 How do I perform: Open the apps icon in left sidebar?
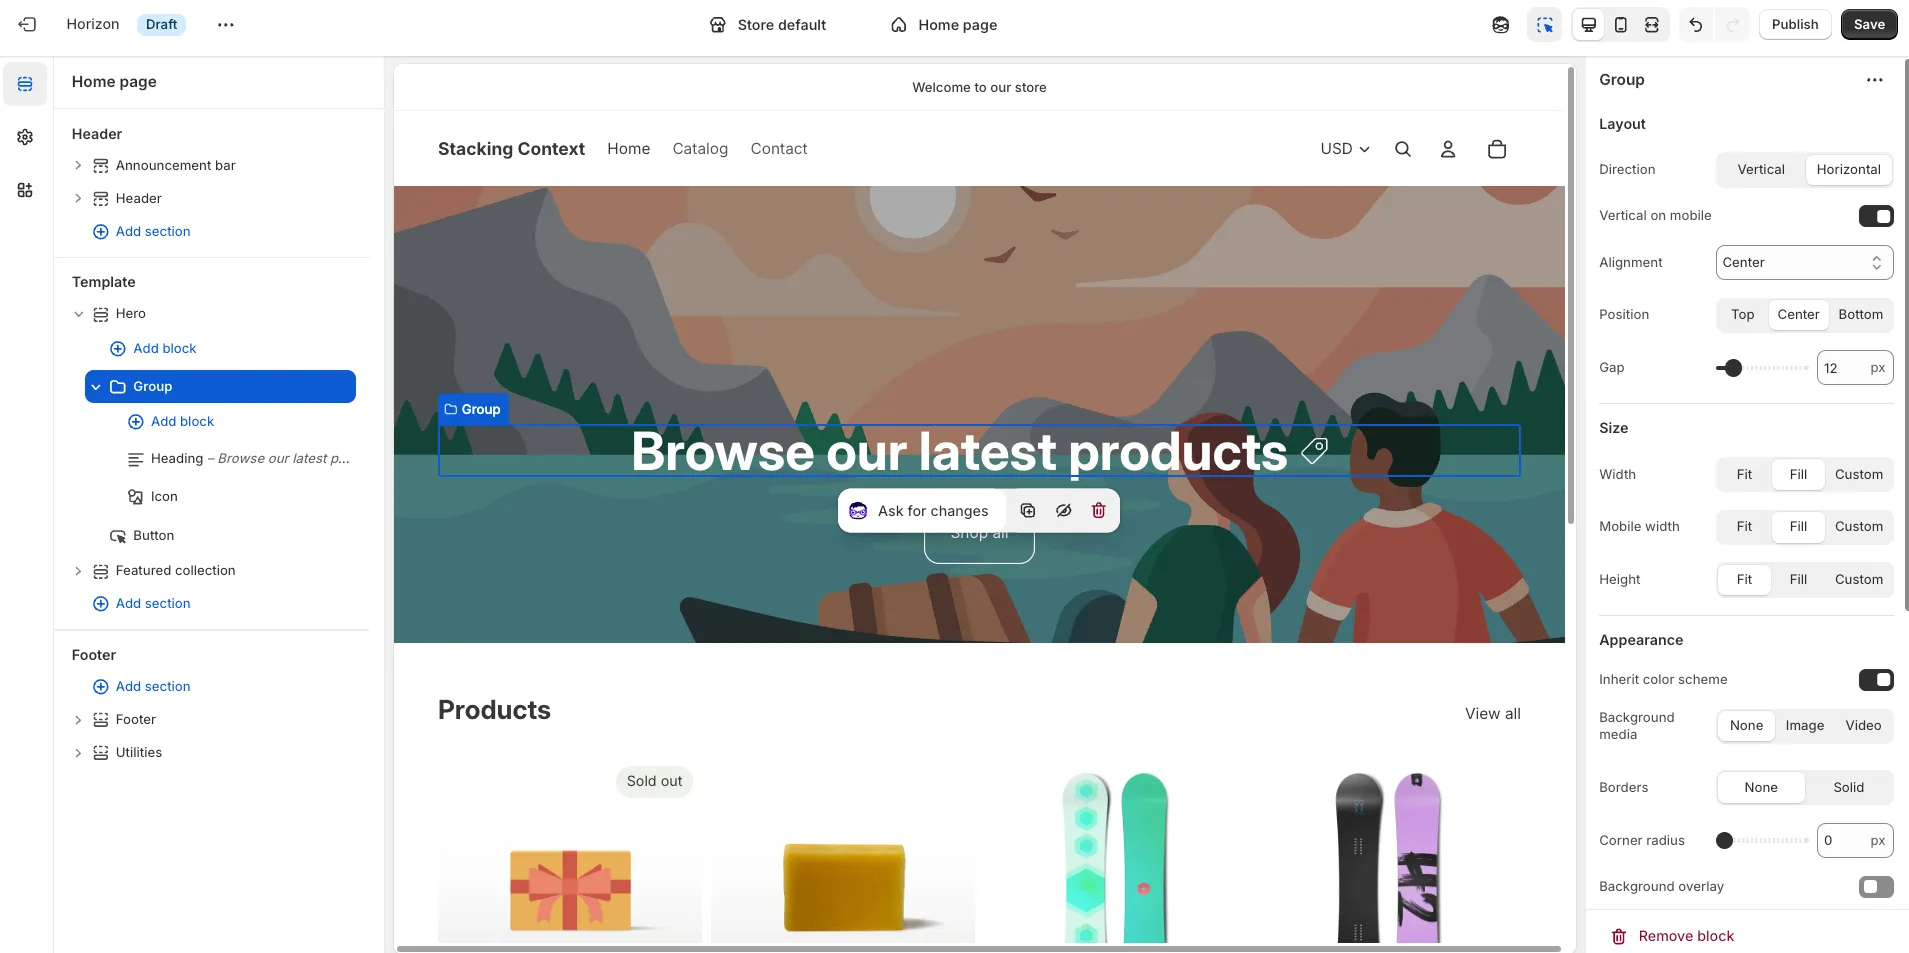click(x=25, y=190)
